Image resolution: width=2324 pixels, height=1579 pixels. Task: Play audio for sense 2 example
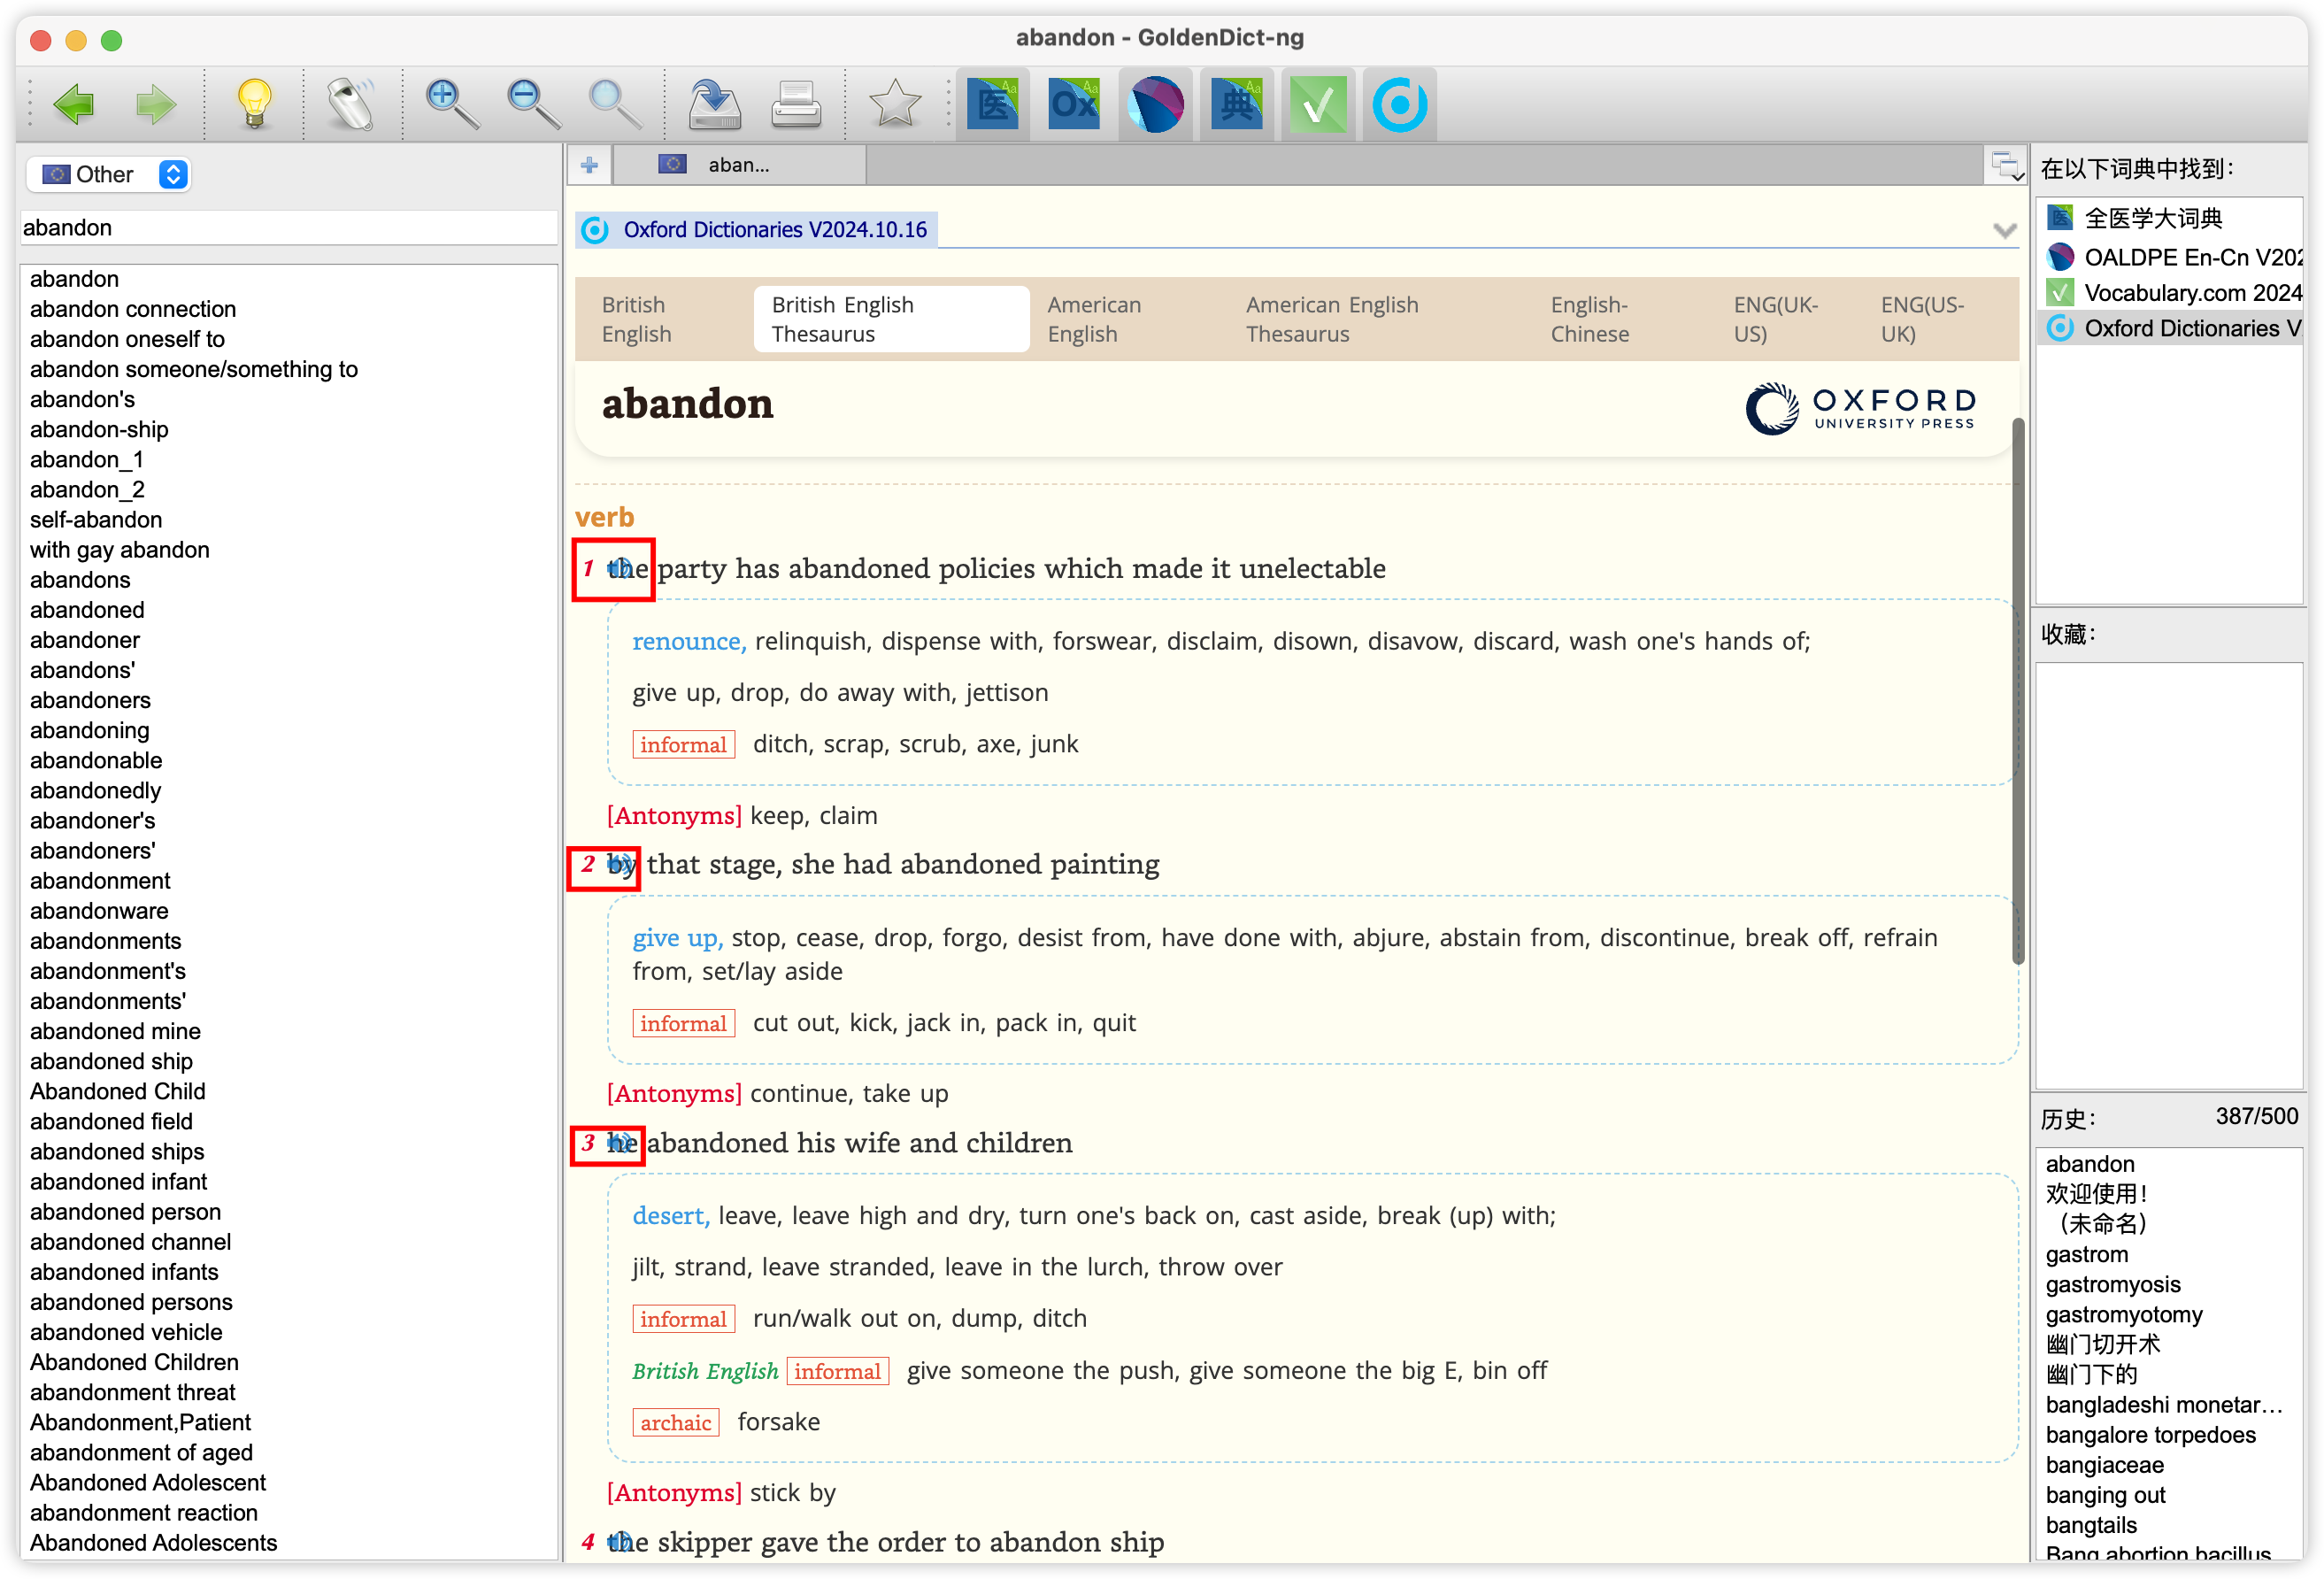point(620,864)
